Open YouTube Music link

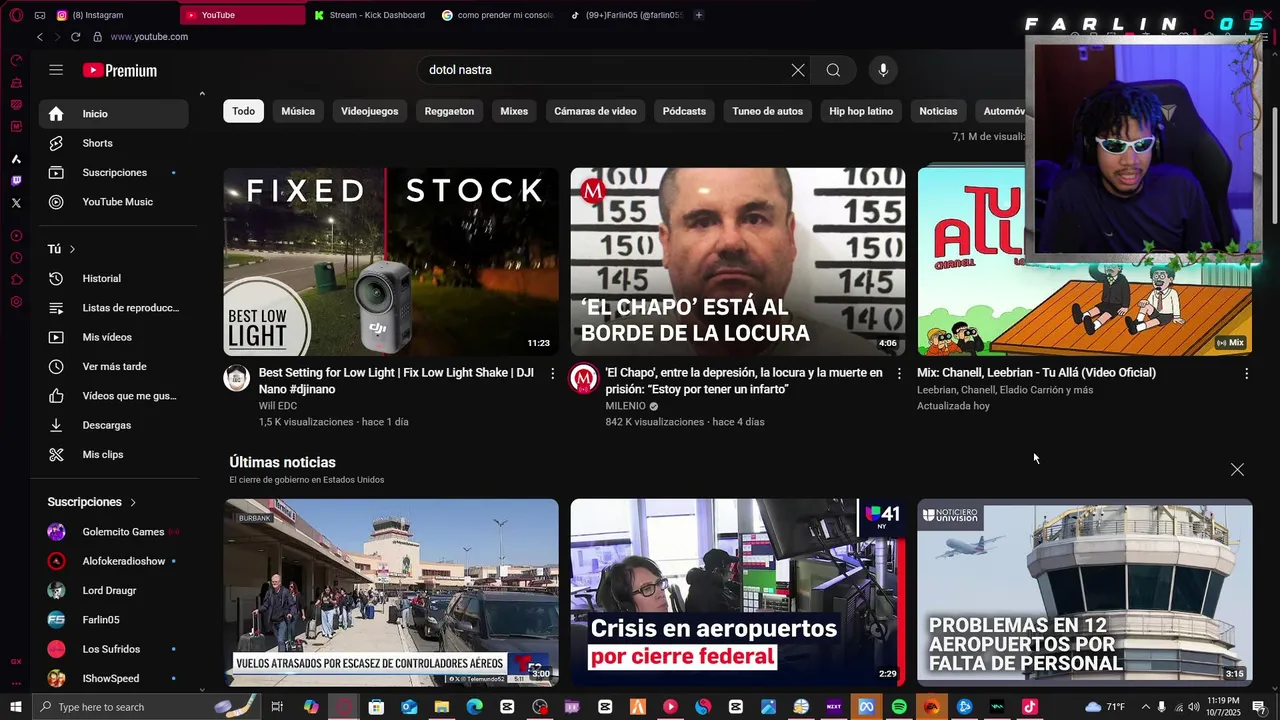[113, 202]
